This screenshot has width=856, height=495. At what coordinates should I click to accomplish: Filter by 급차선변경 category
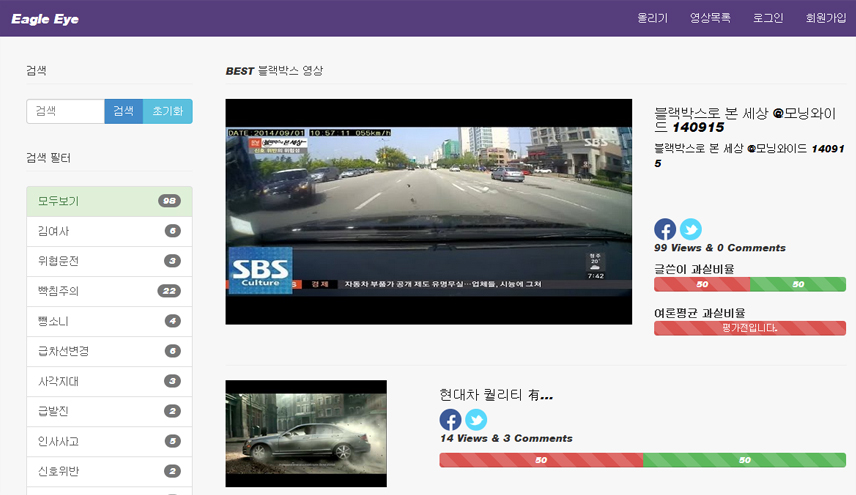tap(109, 351)
